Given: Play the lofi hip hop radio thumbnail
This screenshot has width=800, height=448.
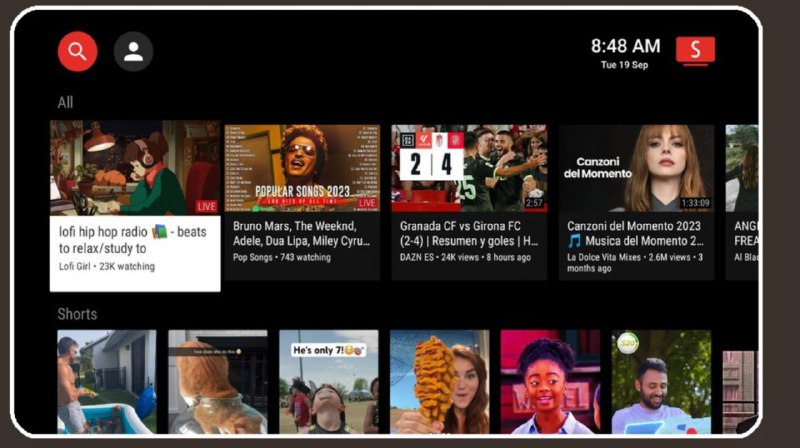Looking at the screenshot, I should (x=135, y=168).
